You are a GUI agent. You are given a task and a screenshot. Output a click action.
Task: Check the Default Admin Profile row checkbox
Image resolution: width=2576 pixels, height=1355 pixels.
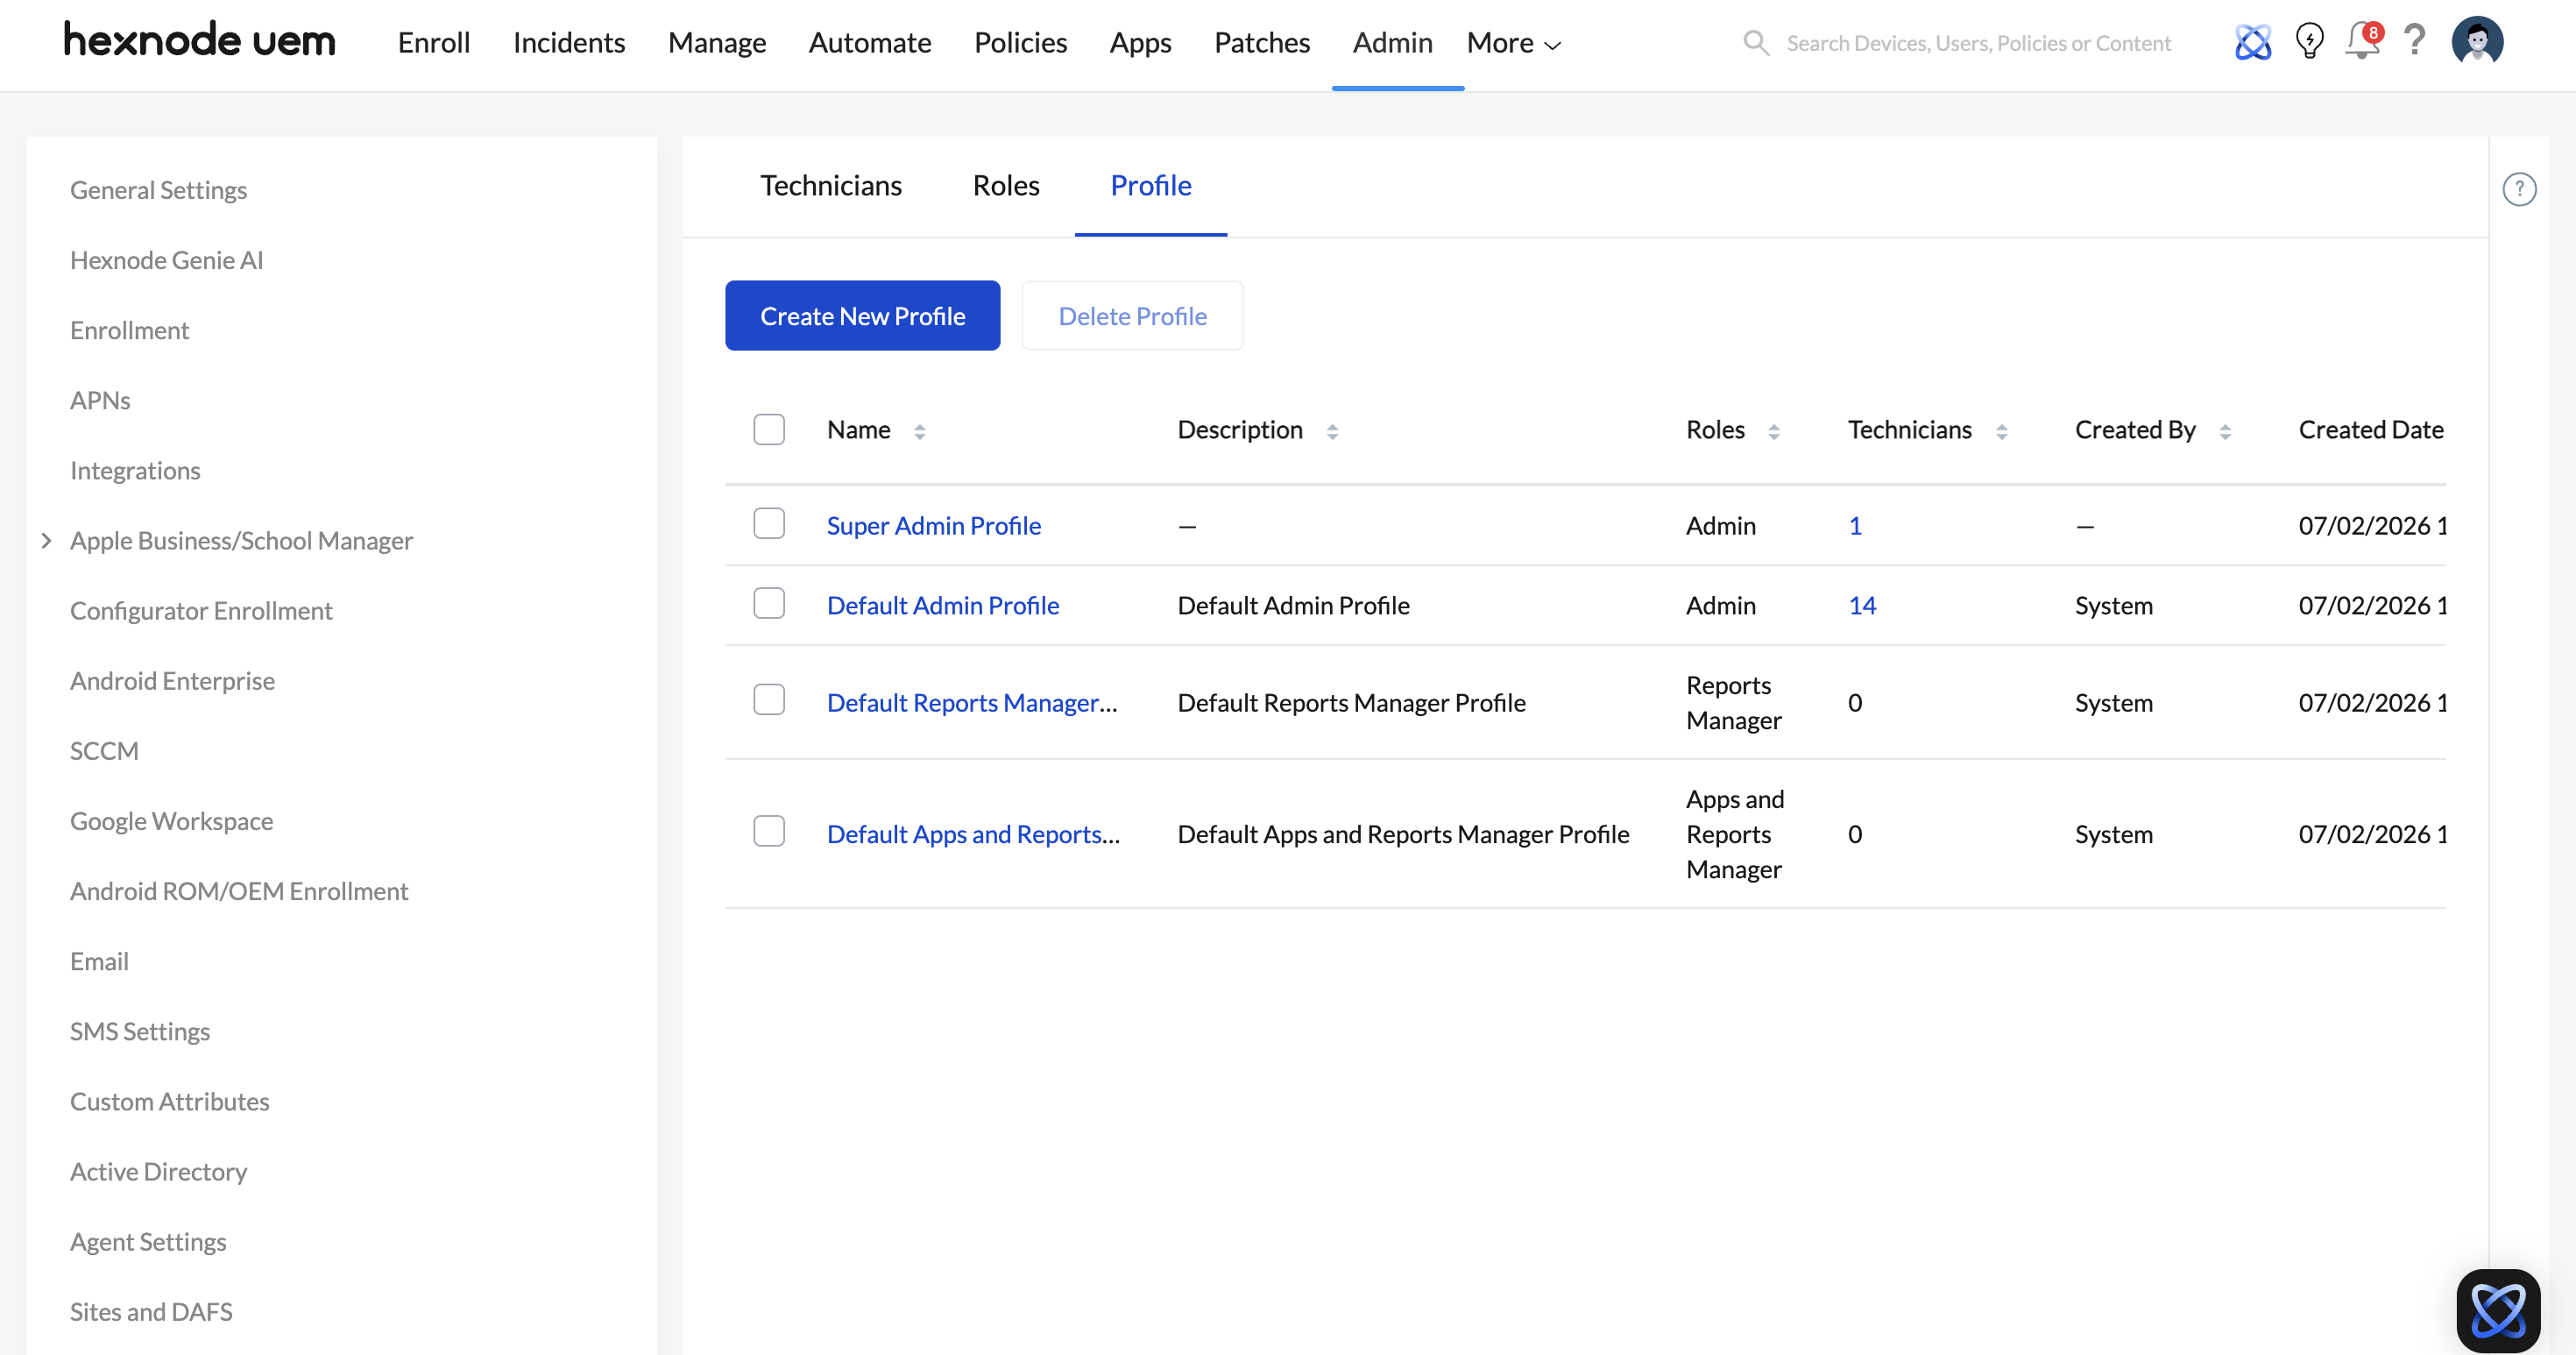[x=768, y=603]
